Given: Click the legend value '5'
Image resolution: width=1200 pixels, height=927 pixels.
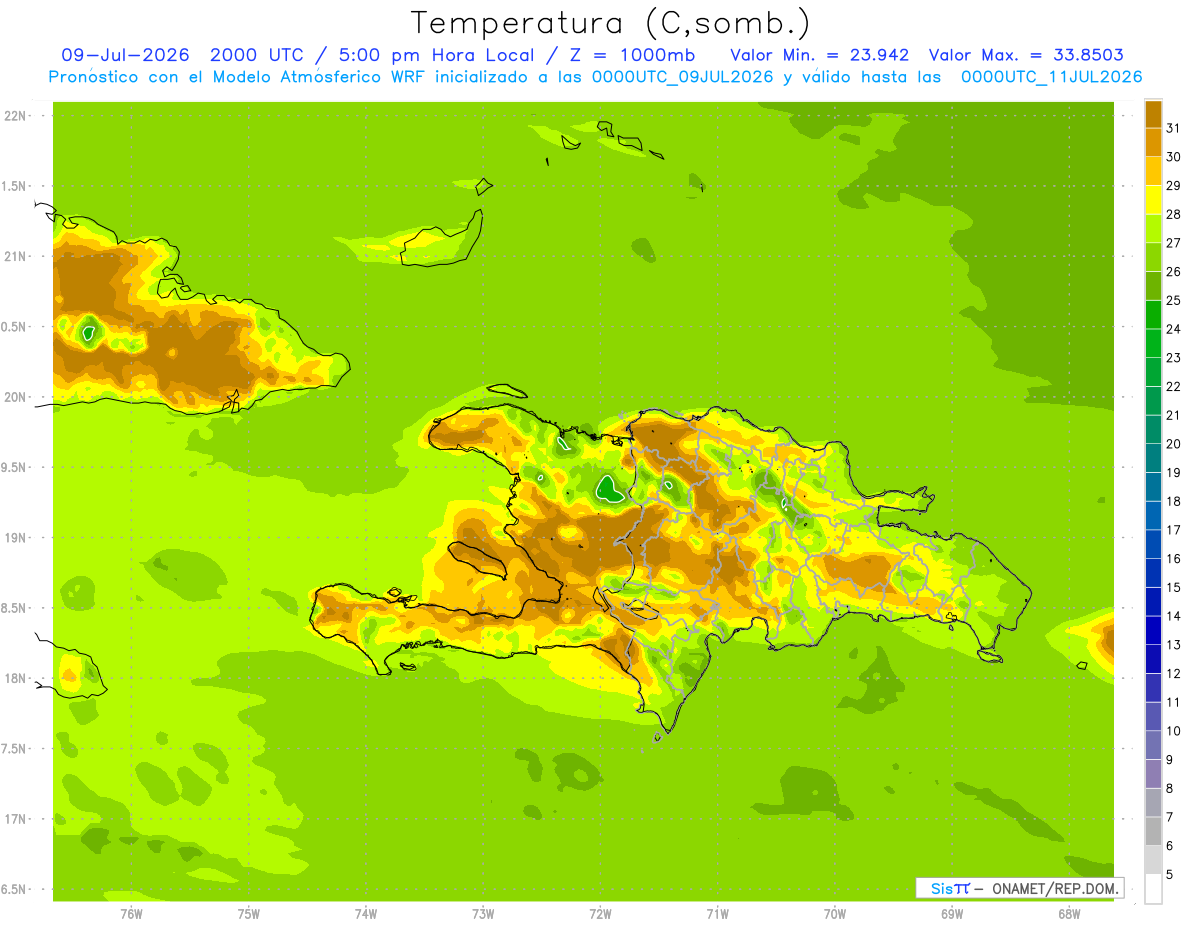Looking at the screenshot, I should [x=1170, y=875].
